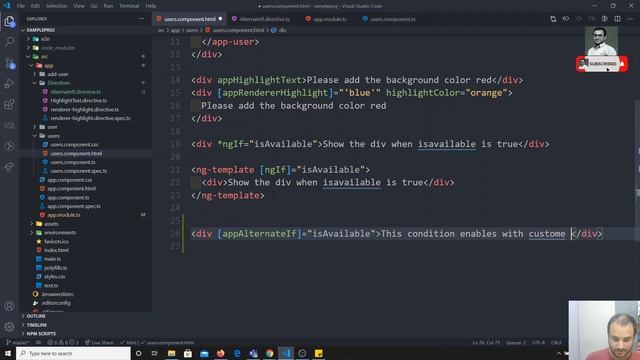Open the Help menu
Image resolution: width=640 pixels, height=360 pixels.
pyautogui.click(x=151, y=6)
